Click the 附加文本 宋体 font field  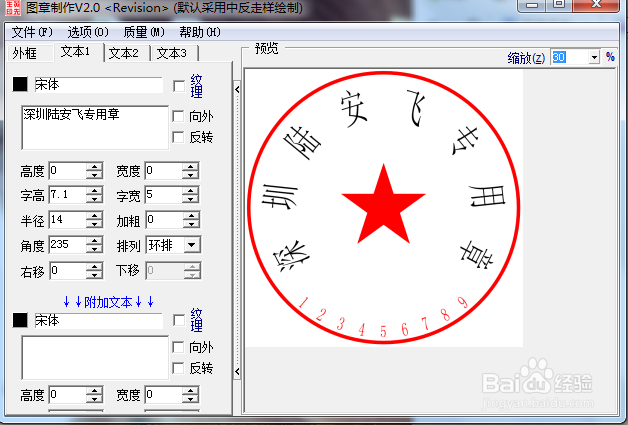click(x=99, y=320)
